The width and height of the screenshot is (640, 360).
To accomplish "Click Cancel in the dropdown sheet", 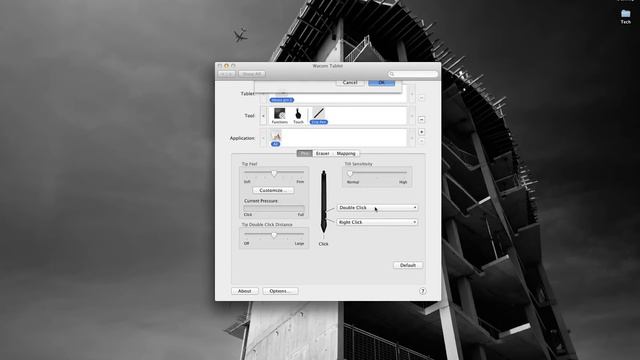I will 350,82.
